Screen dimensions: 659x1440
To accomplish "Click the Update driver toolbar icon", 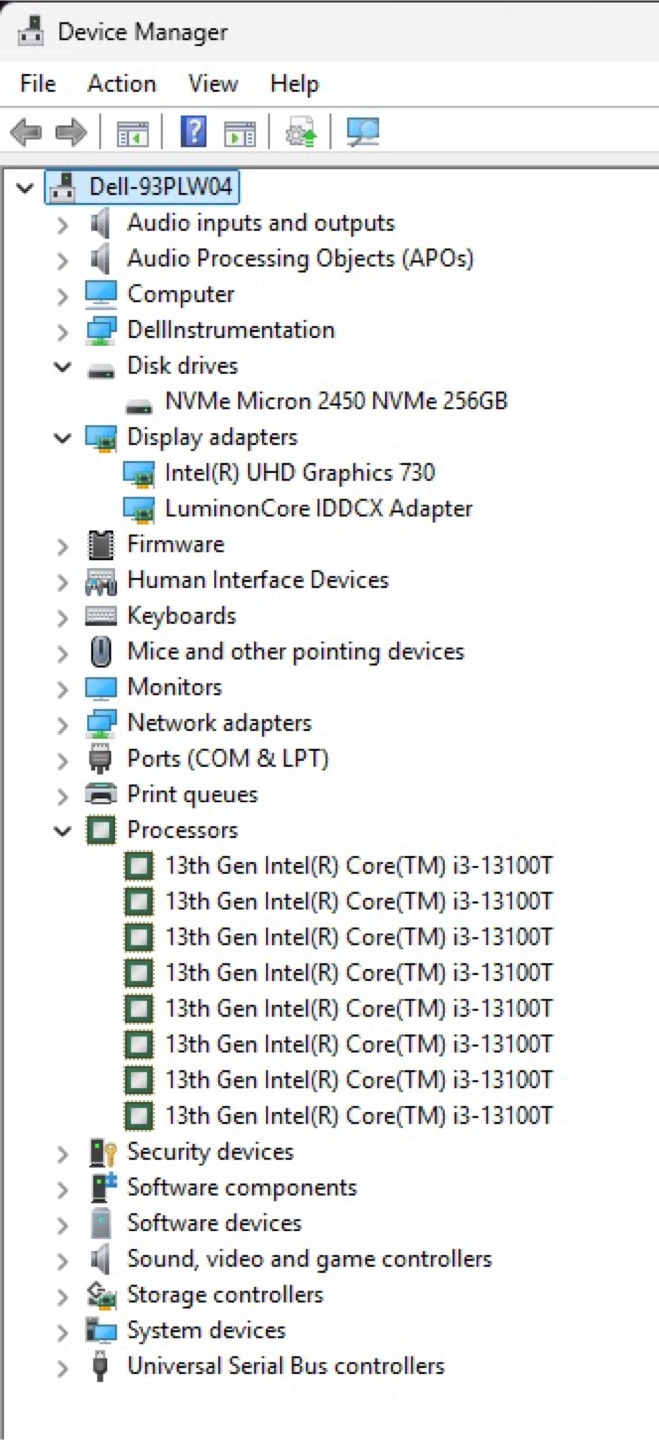I will [301, 132].
